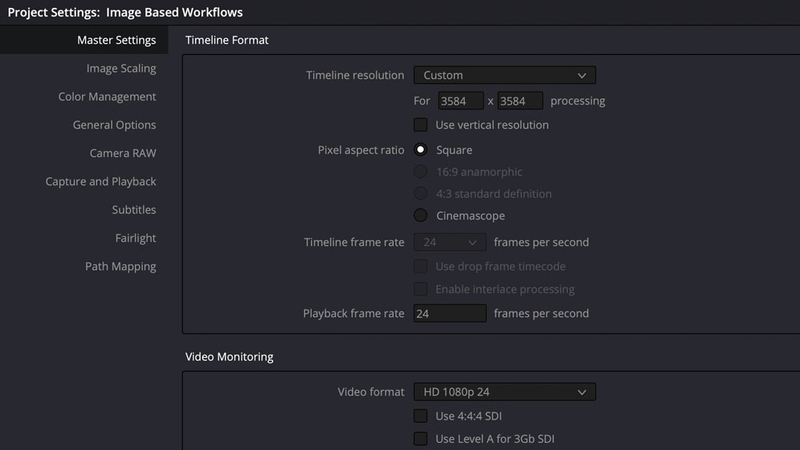Switch to Image Scaling settings
This screenshot has width=800, height=450.
(x=121, y=68)
